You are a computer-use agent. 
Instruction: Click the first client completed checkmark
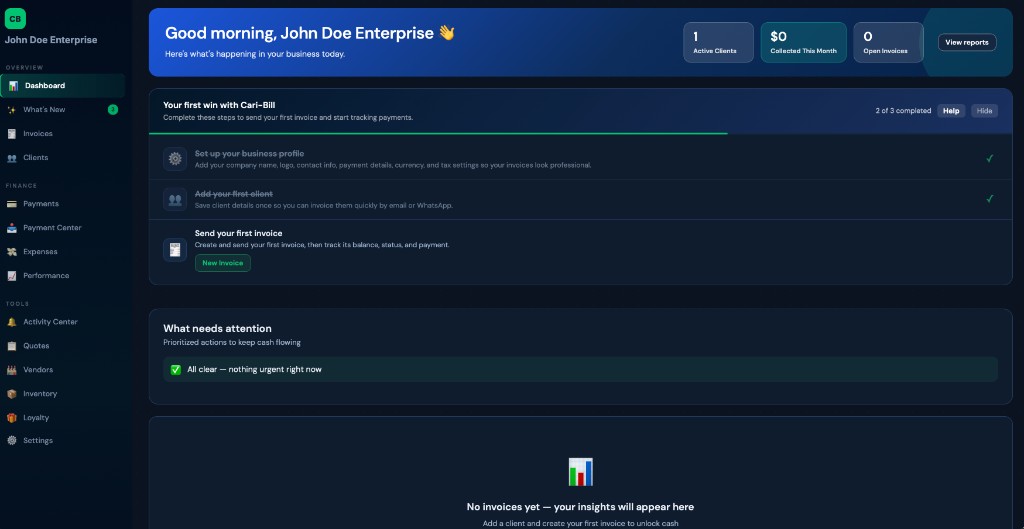pos(989,199)
